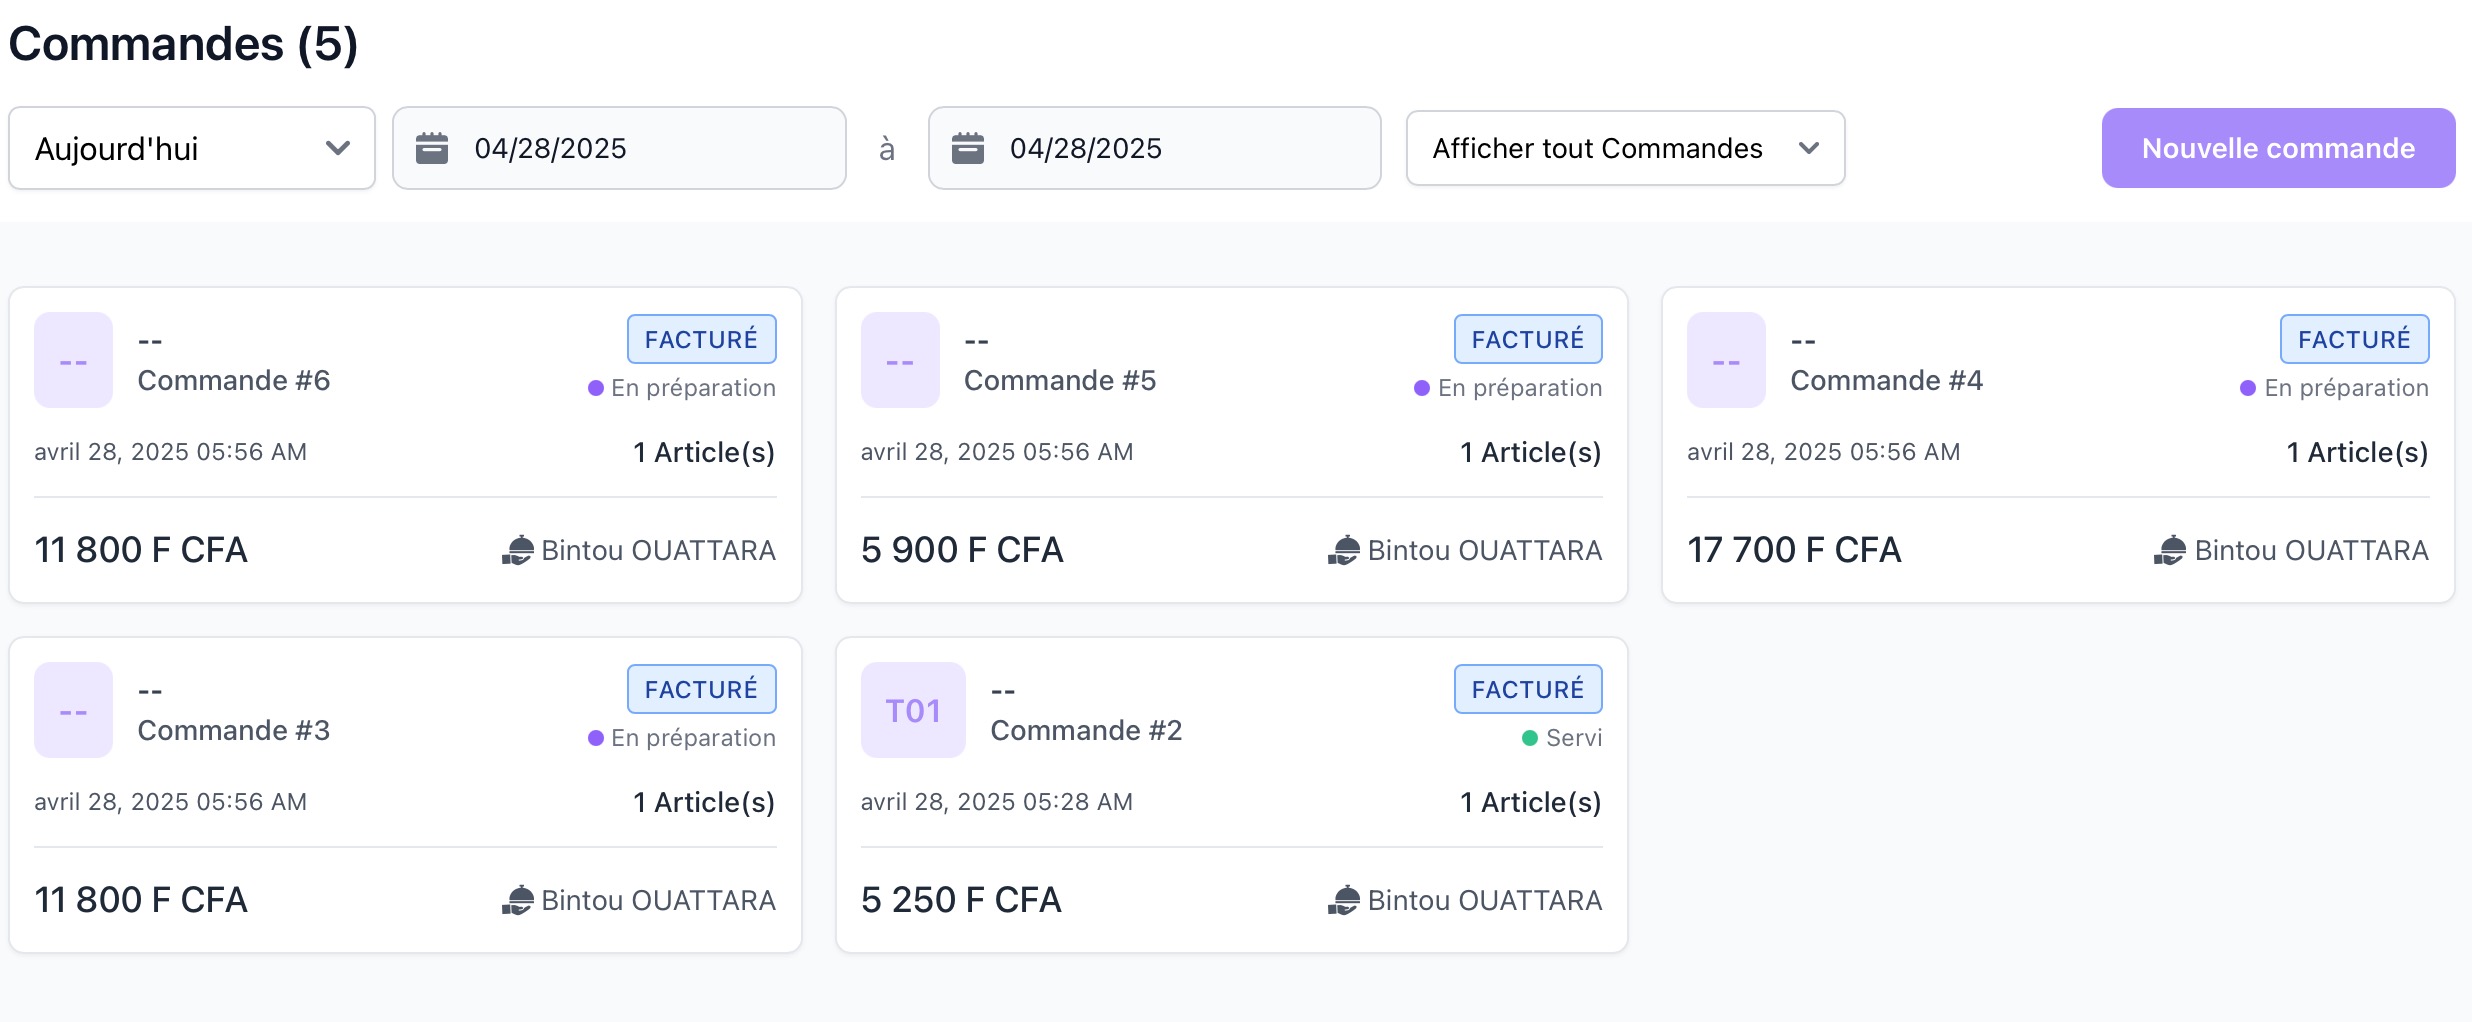Click FACTURÉ badge on Commande #5

(x=1528, y=339)
